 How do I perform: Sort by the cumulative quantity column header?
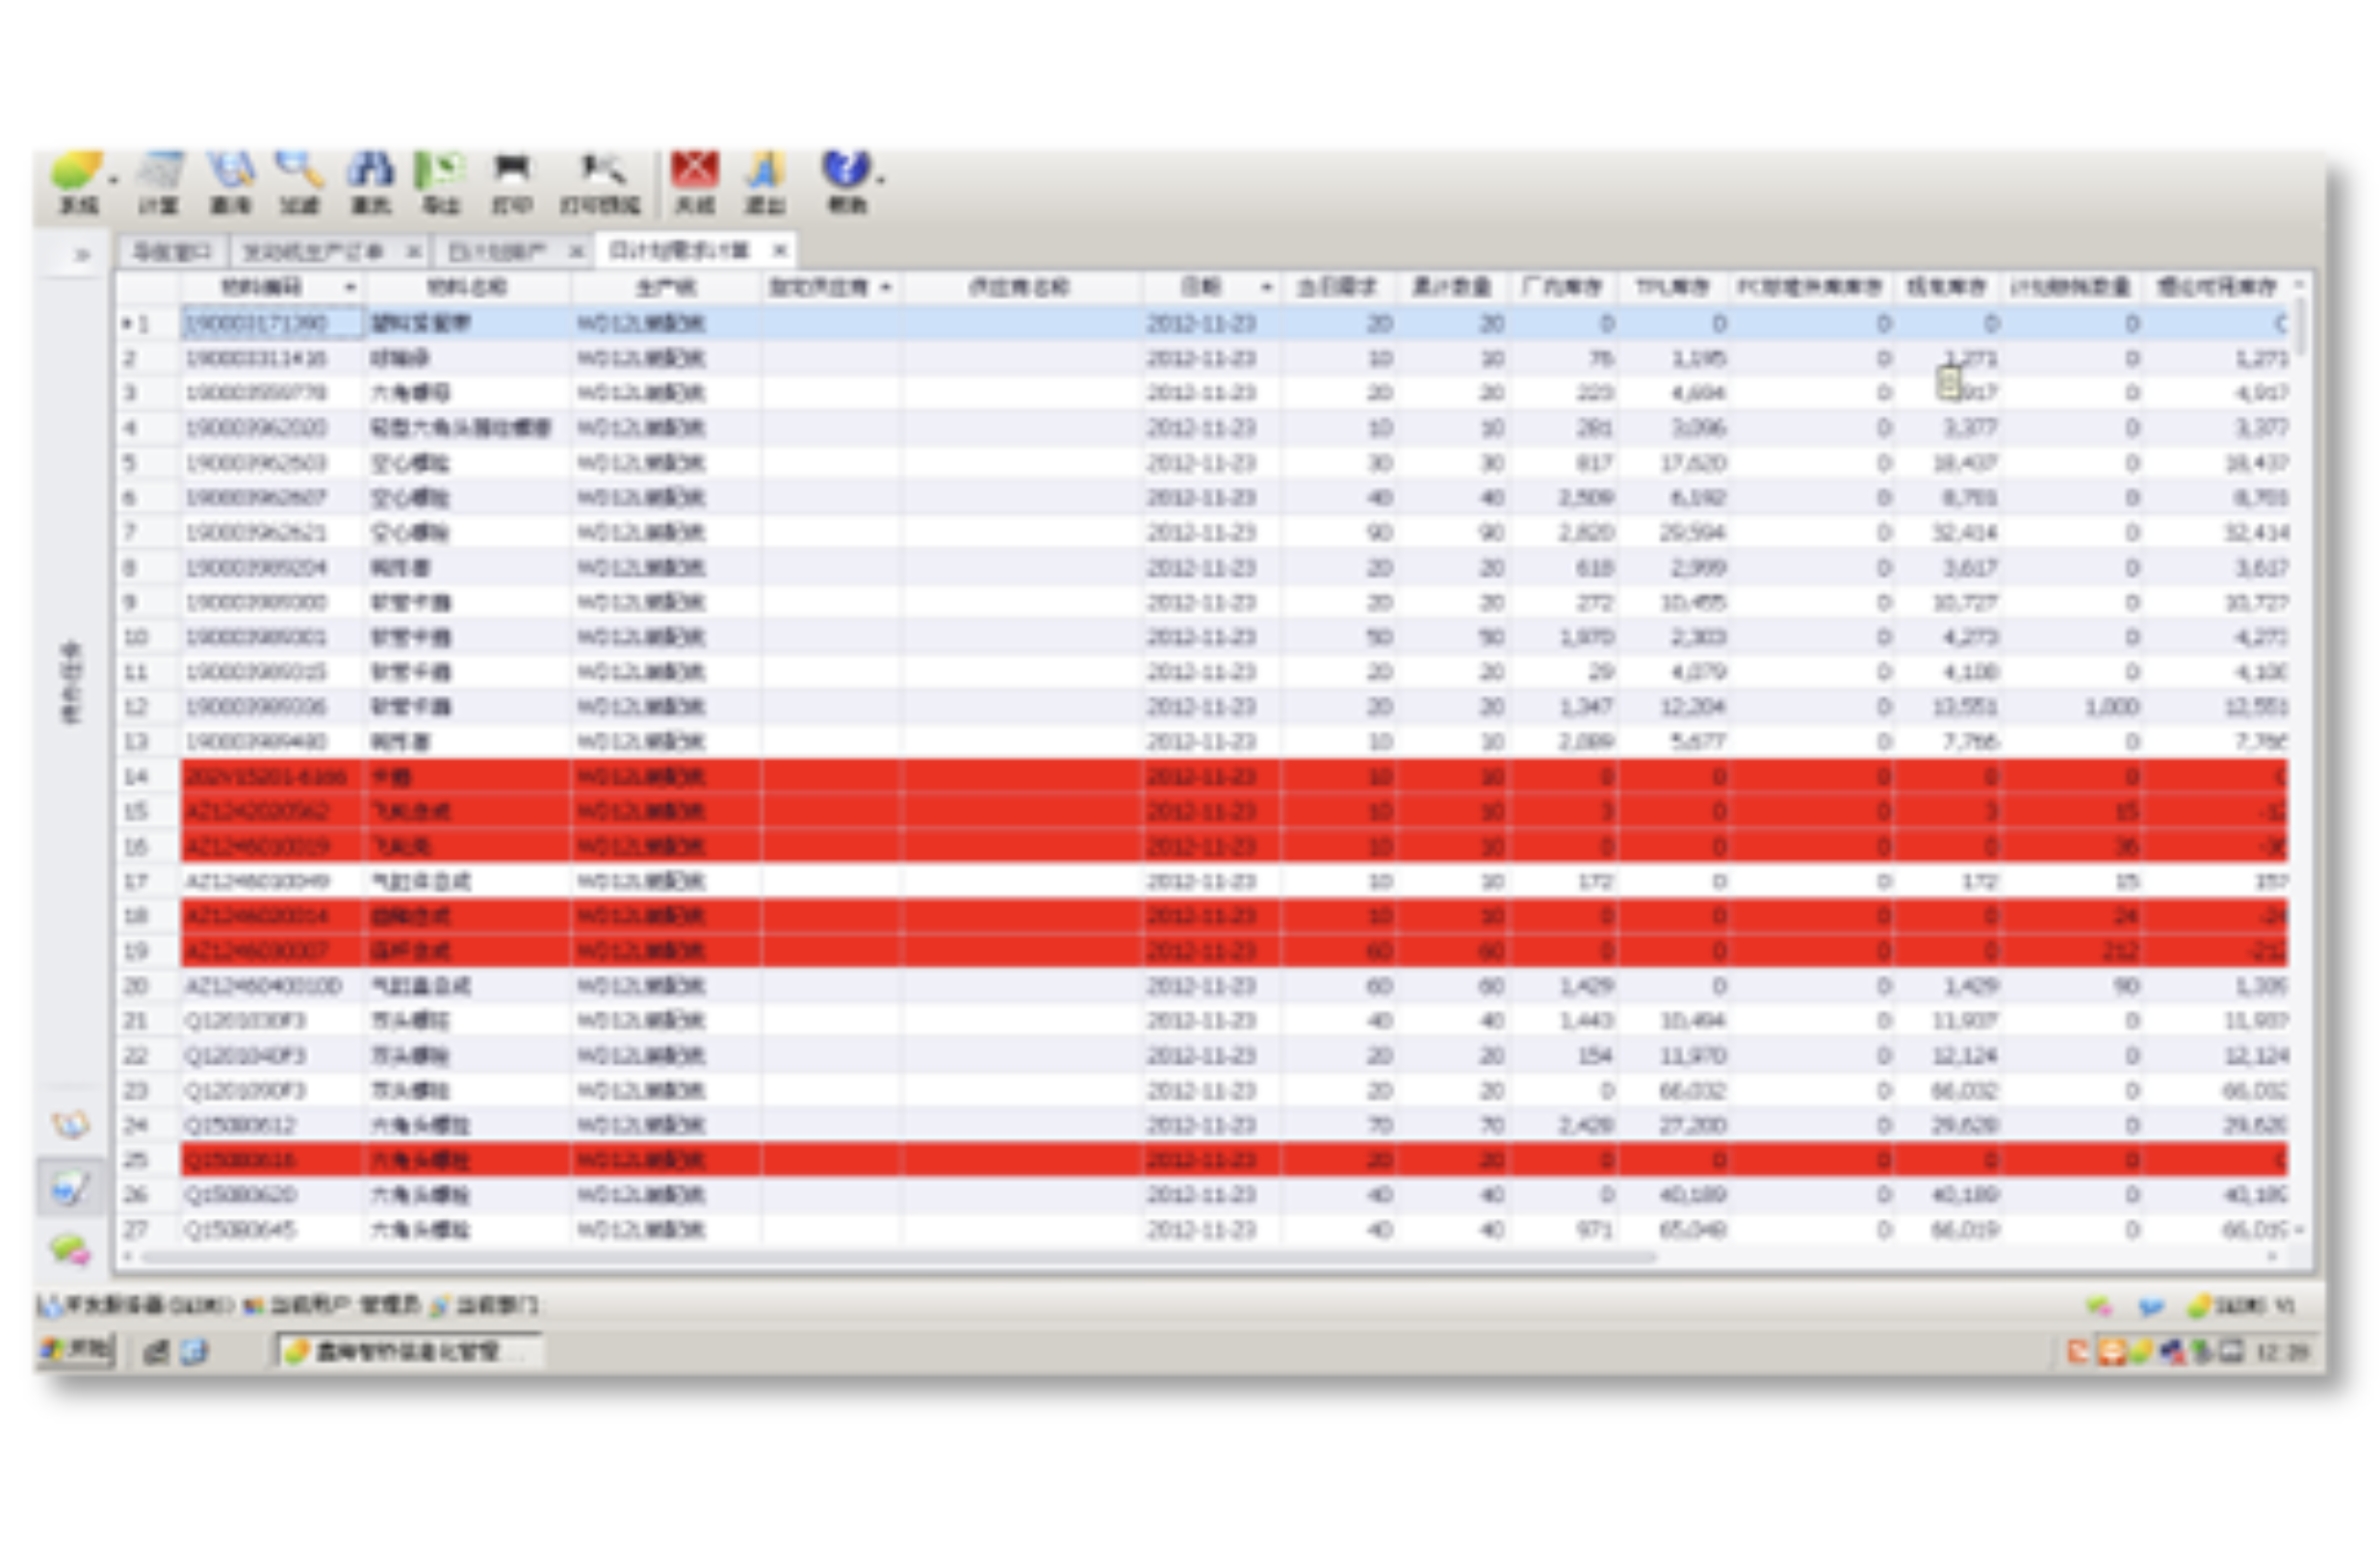pyautogui.click(x=1452, y=288)
